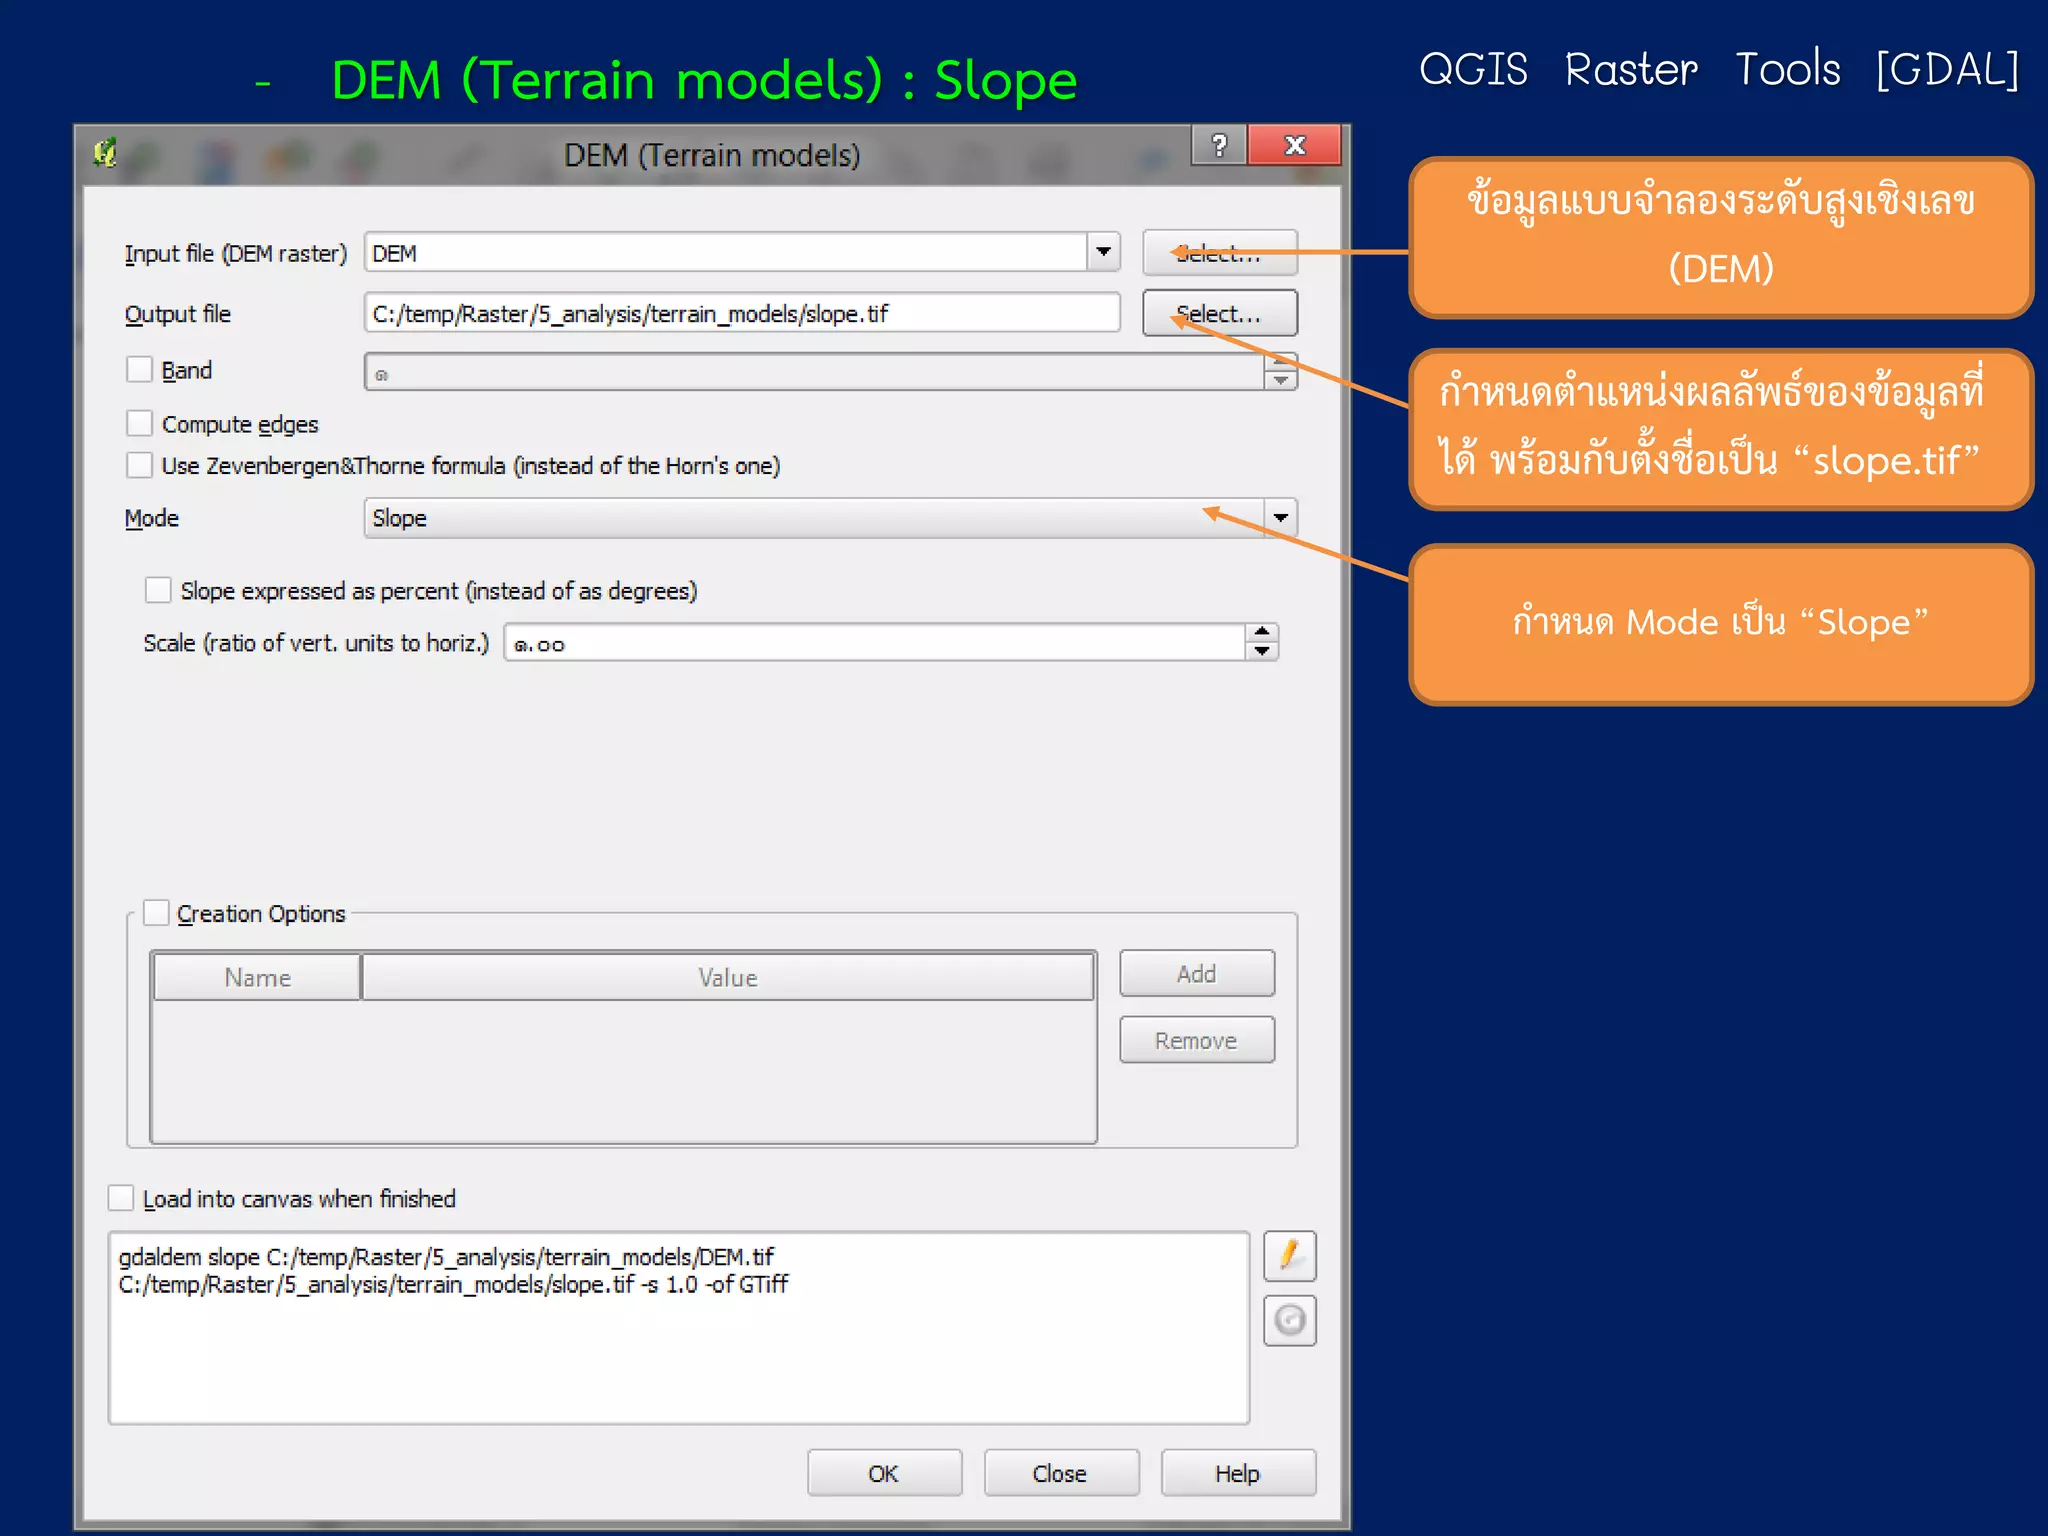Click the gdaldem command text box

click(679, 1328)
